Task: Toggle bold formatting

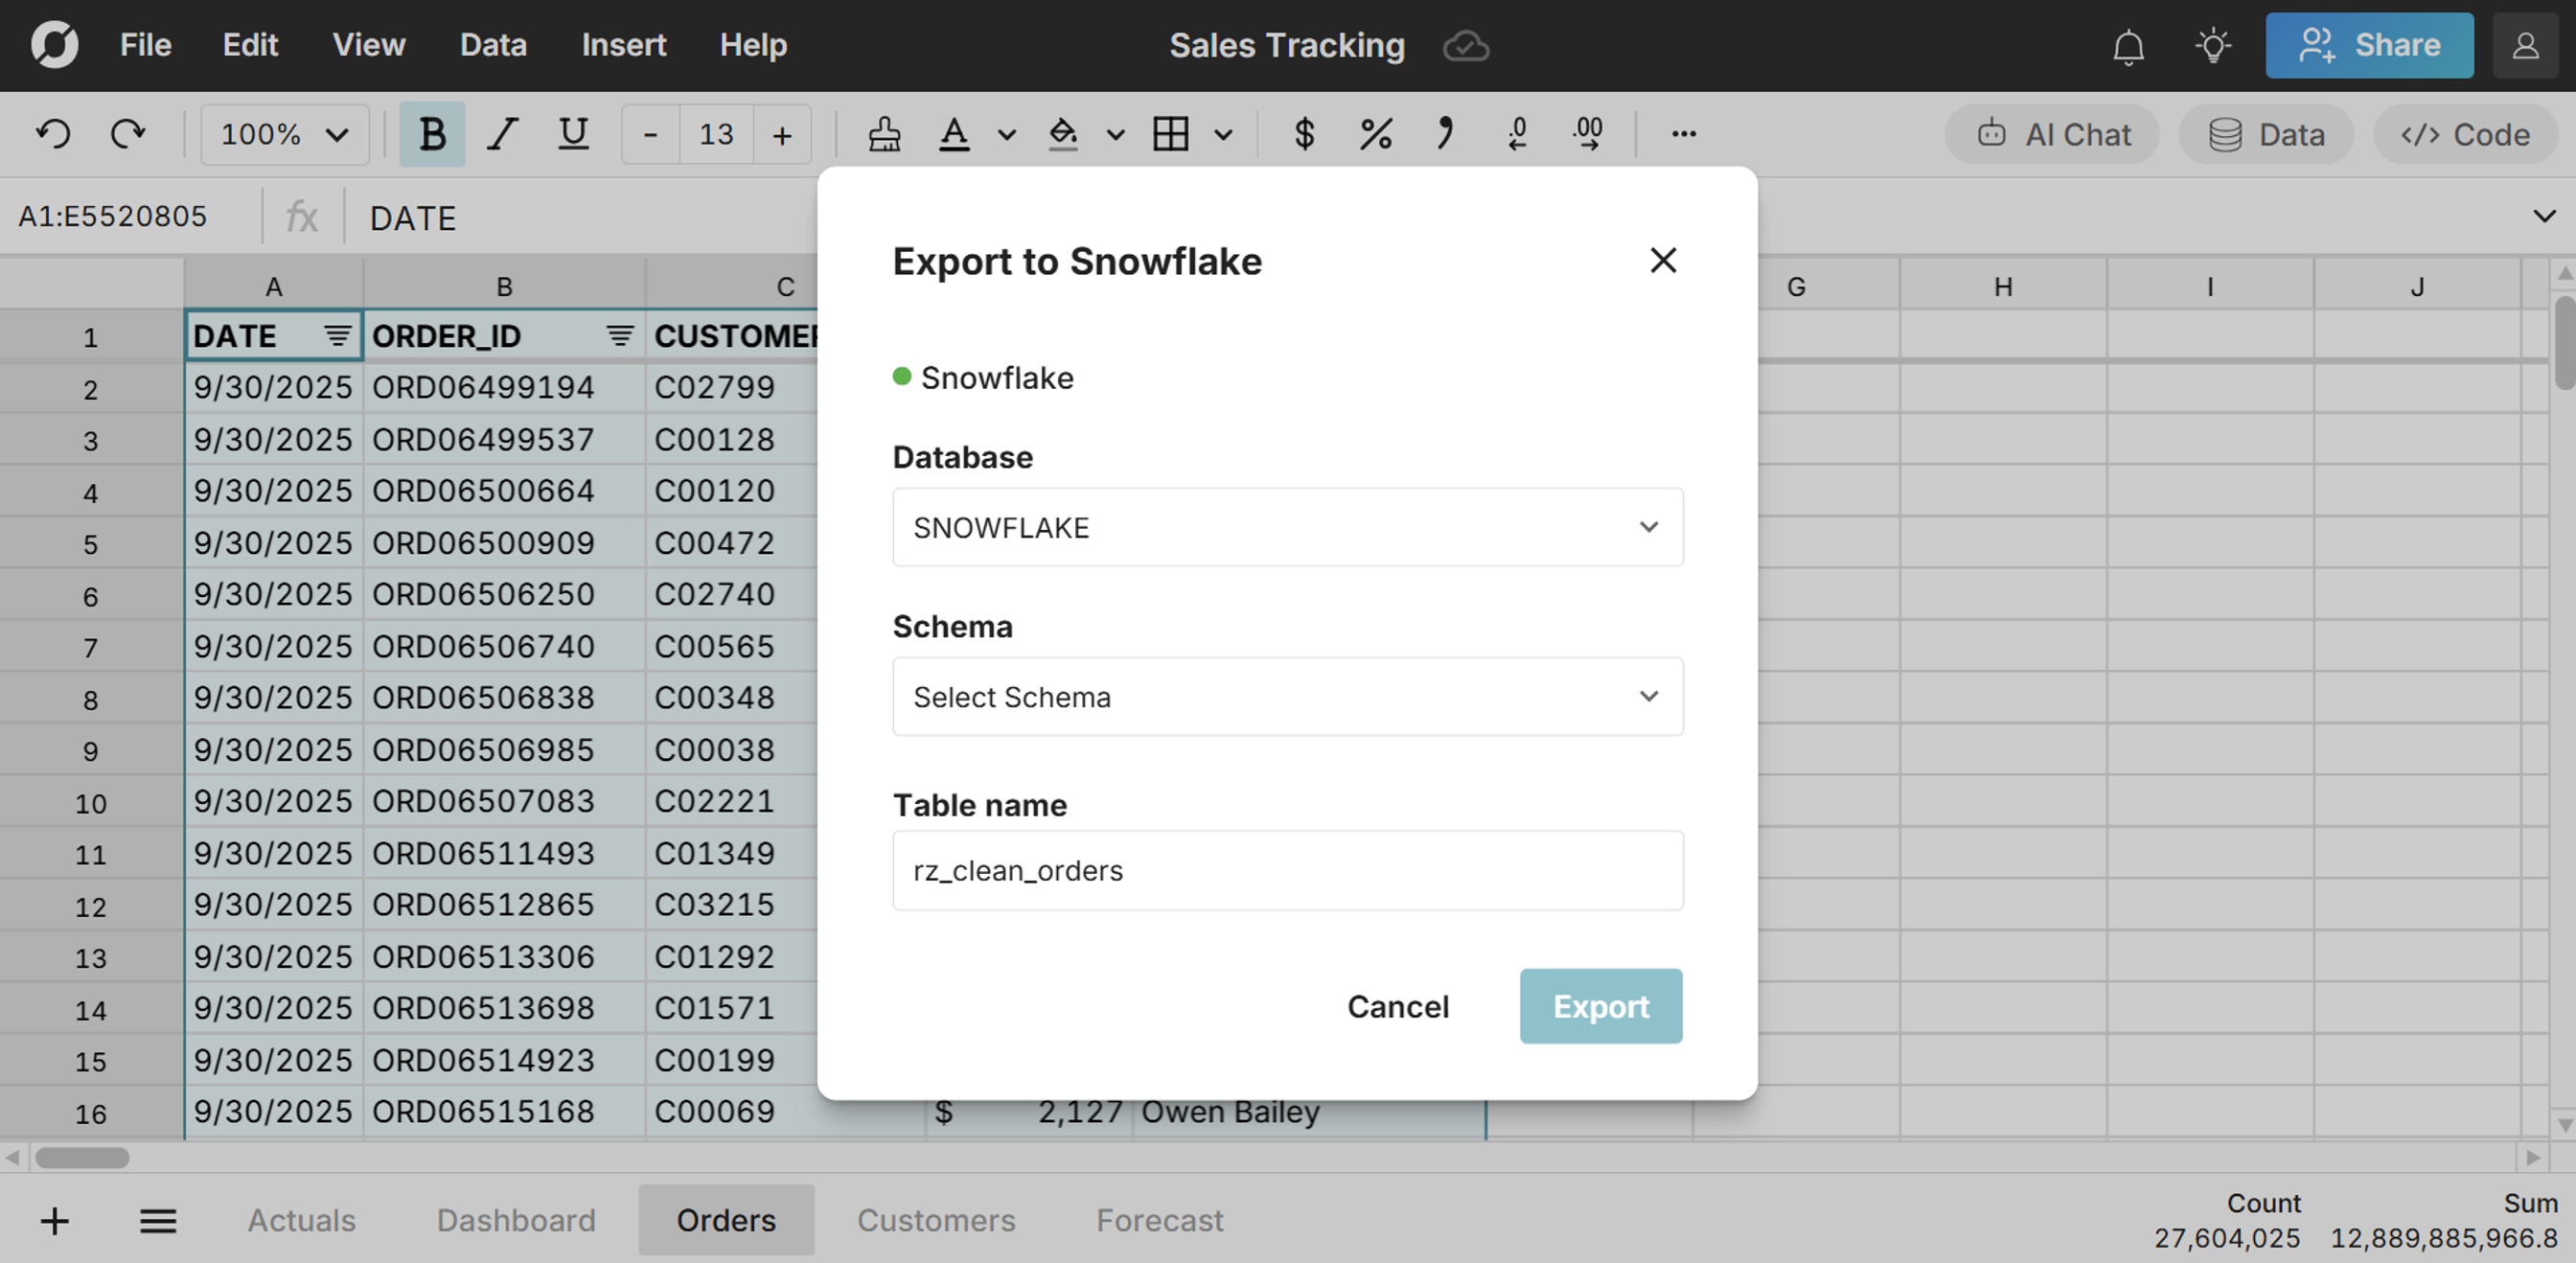Action: (x=432, y=134)
